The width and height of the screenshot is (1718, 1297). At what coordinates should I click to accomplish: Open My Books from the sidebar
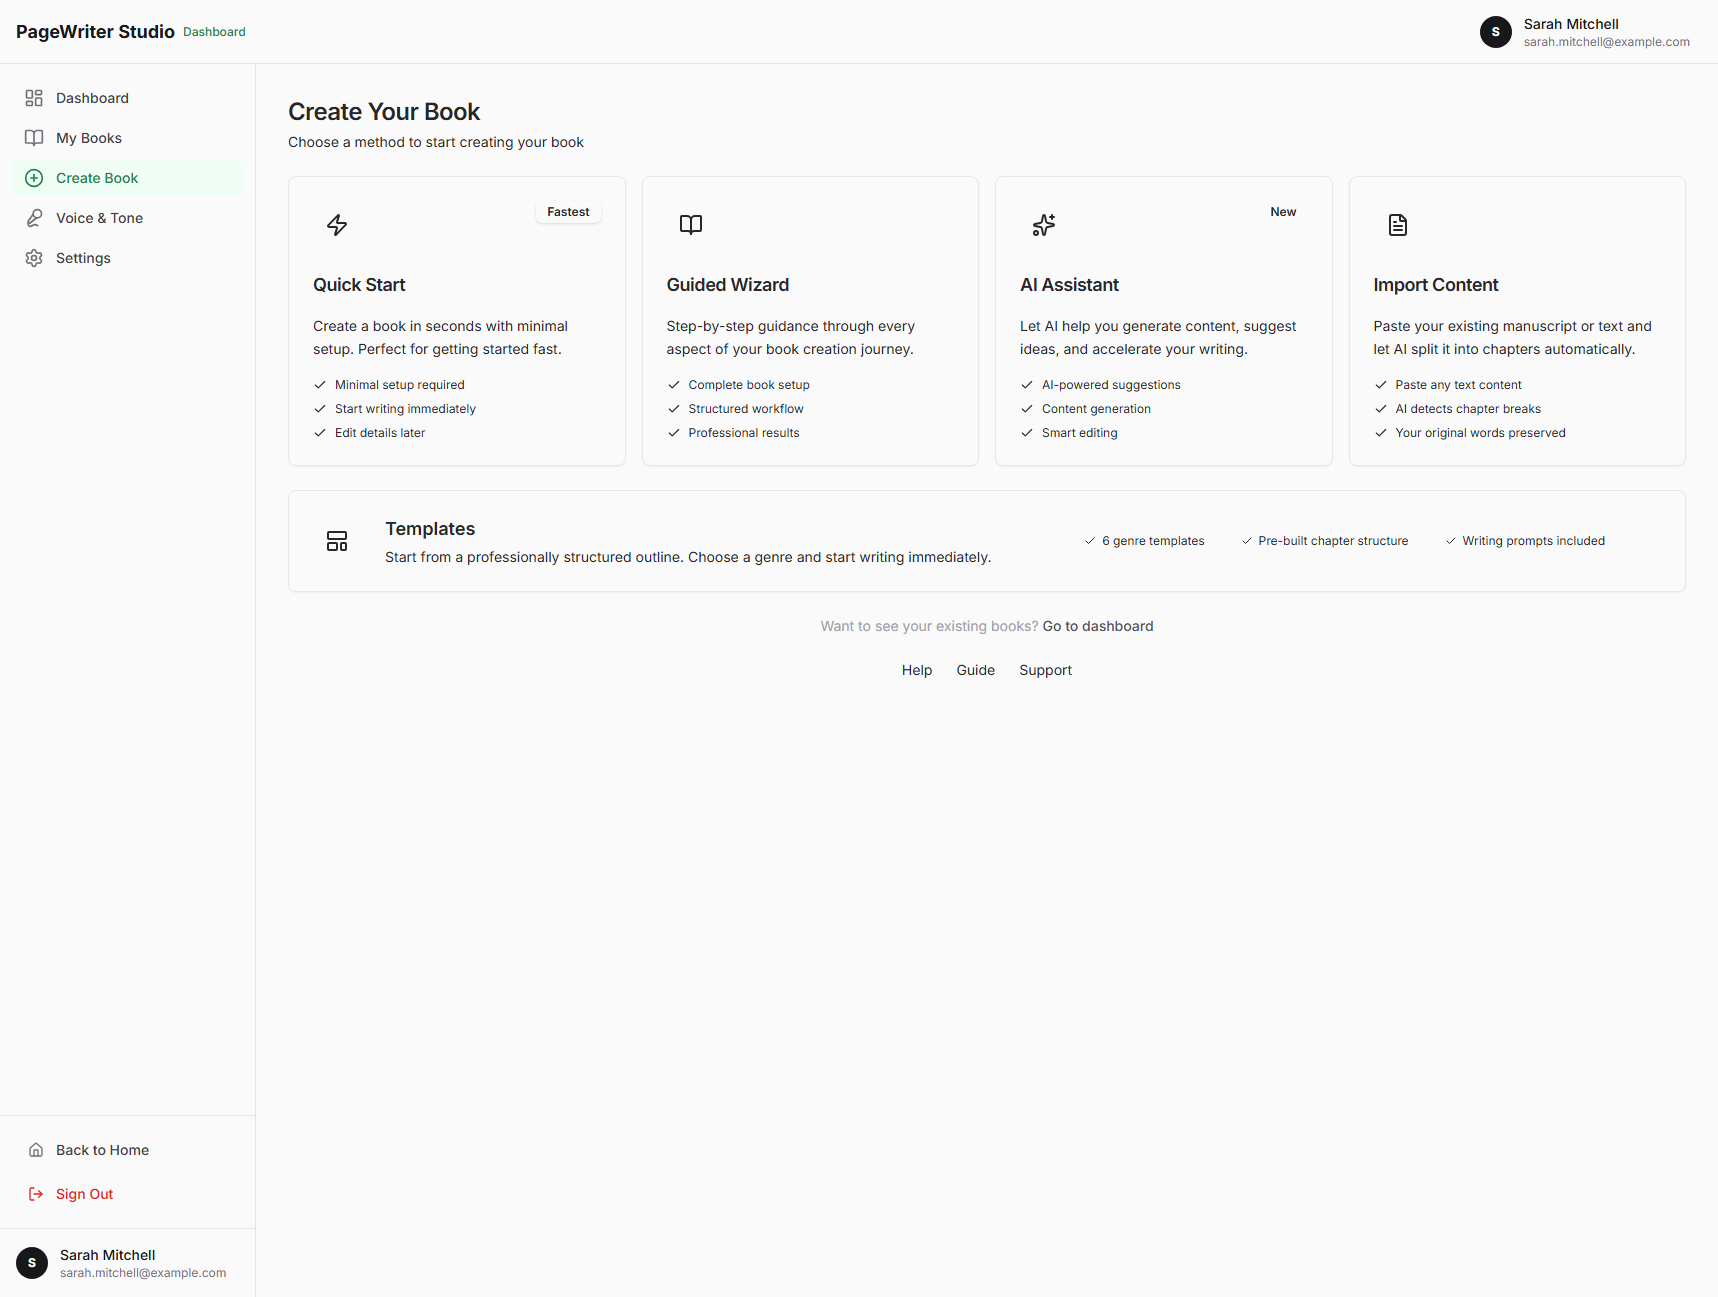tap(89, 137)
